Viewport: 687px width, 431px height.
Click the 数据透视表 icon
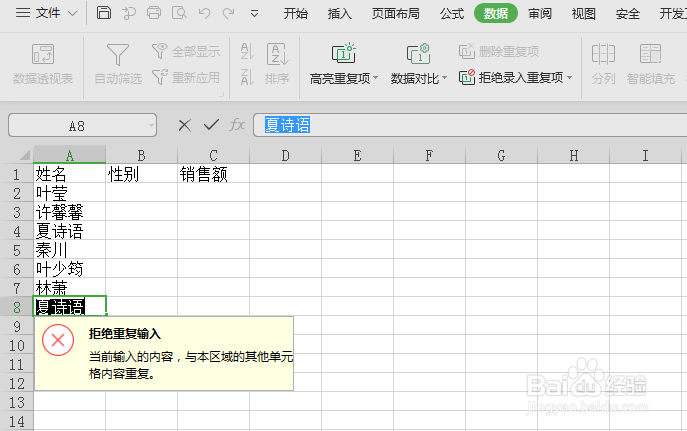[43, 54]
